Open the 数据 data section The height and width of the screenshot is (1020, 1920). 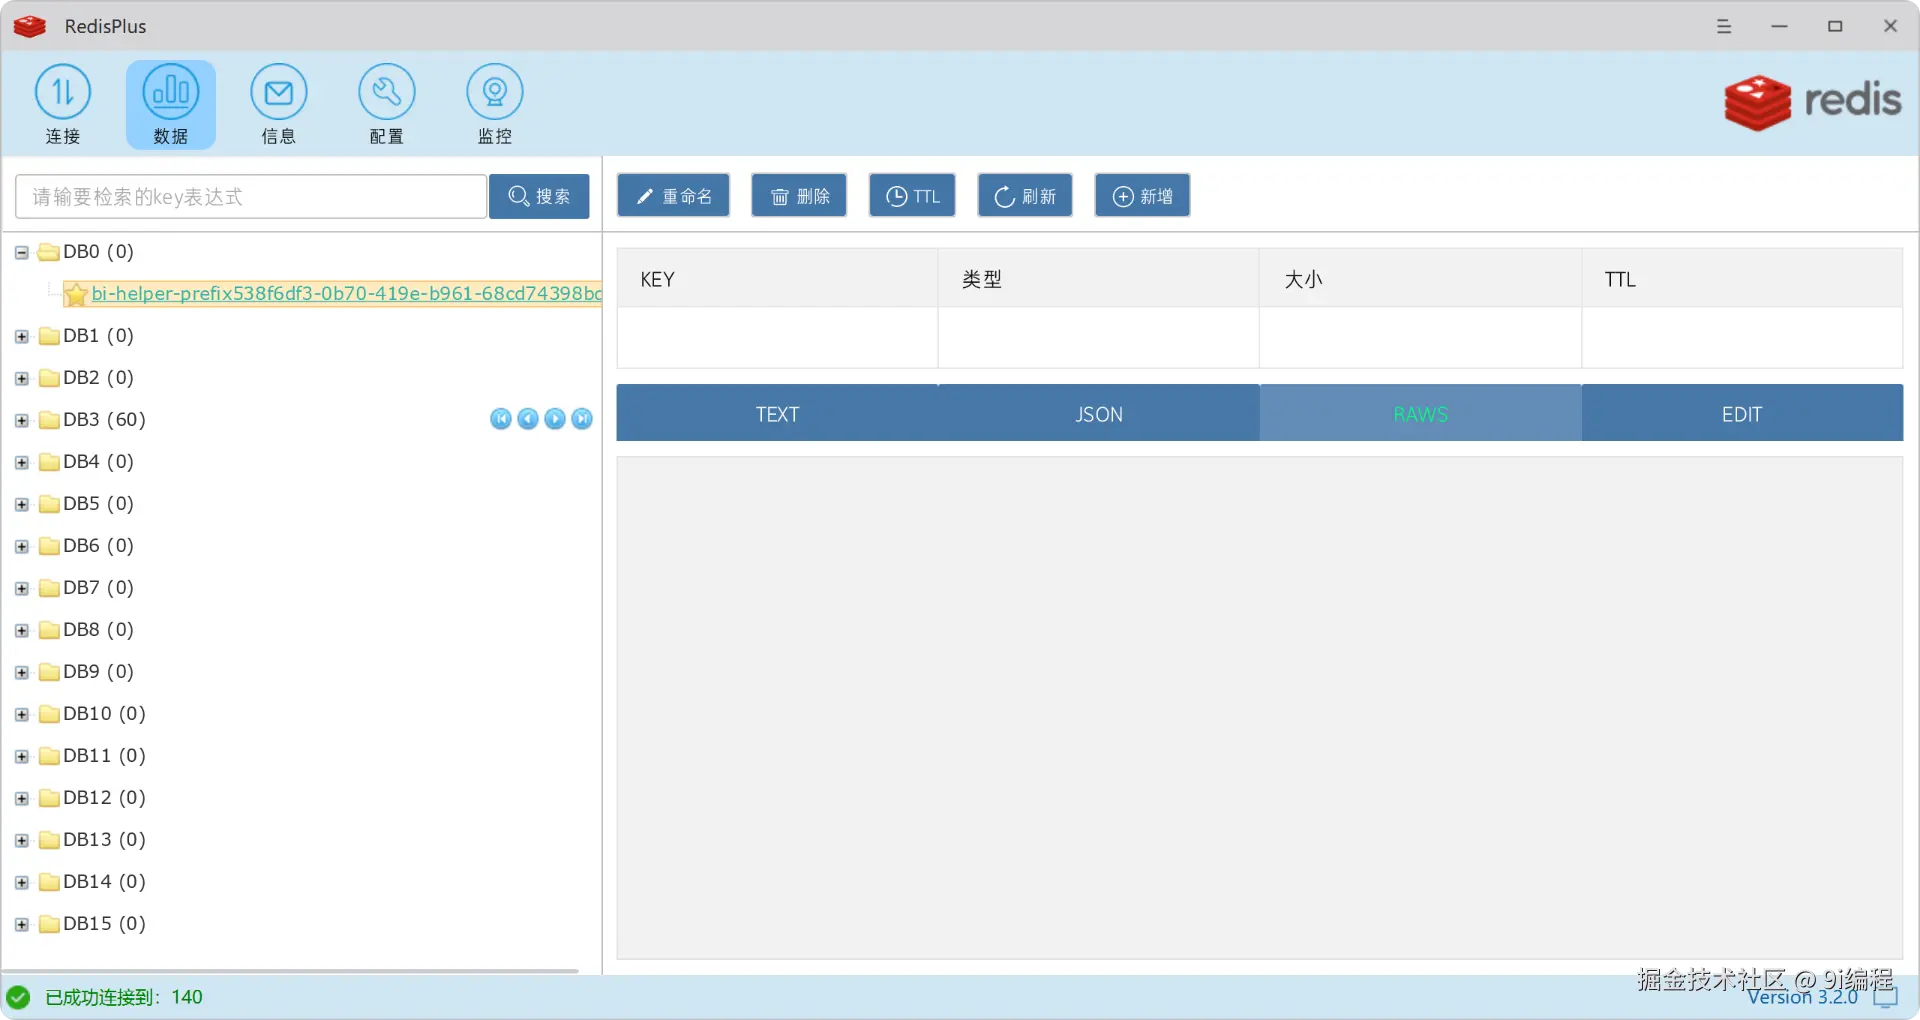[x=170, y=104]
